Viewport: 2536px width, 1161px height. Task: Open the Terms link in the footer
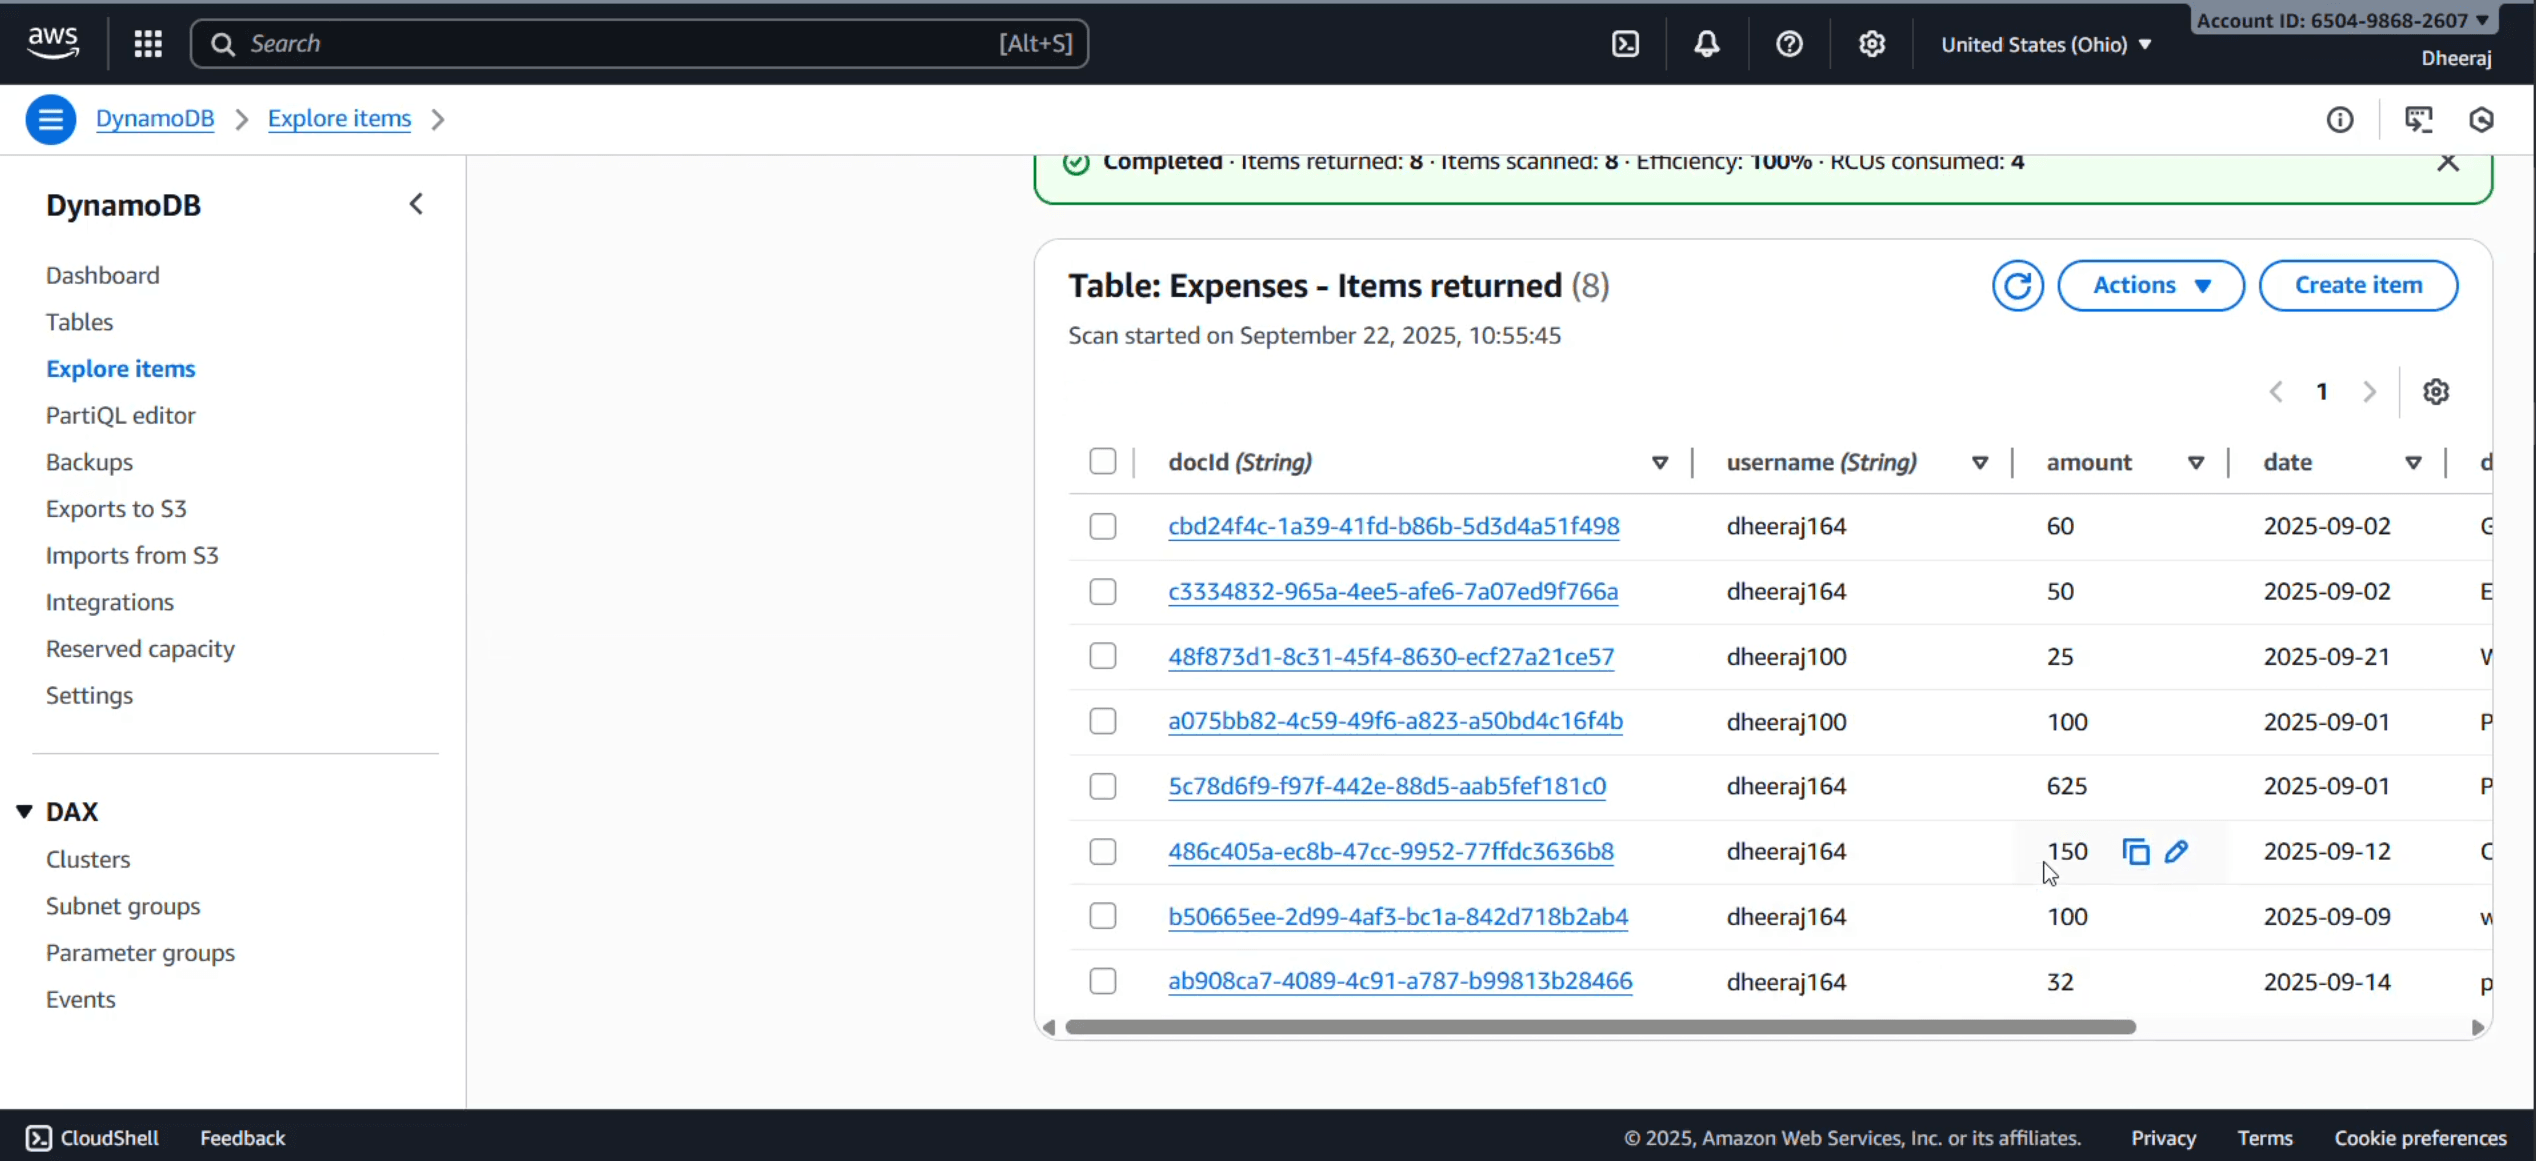tap(2265, 1138)
